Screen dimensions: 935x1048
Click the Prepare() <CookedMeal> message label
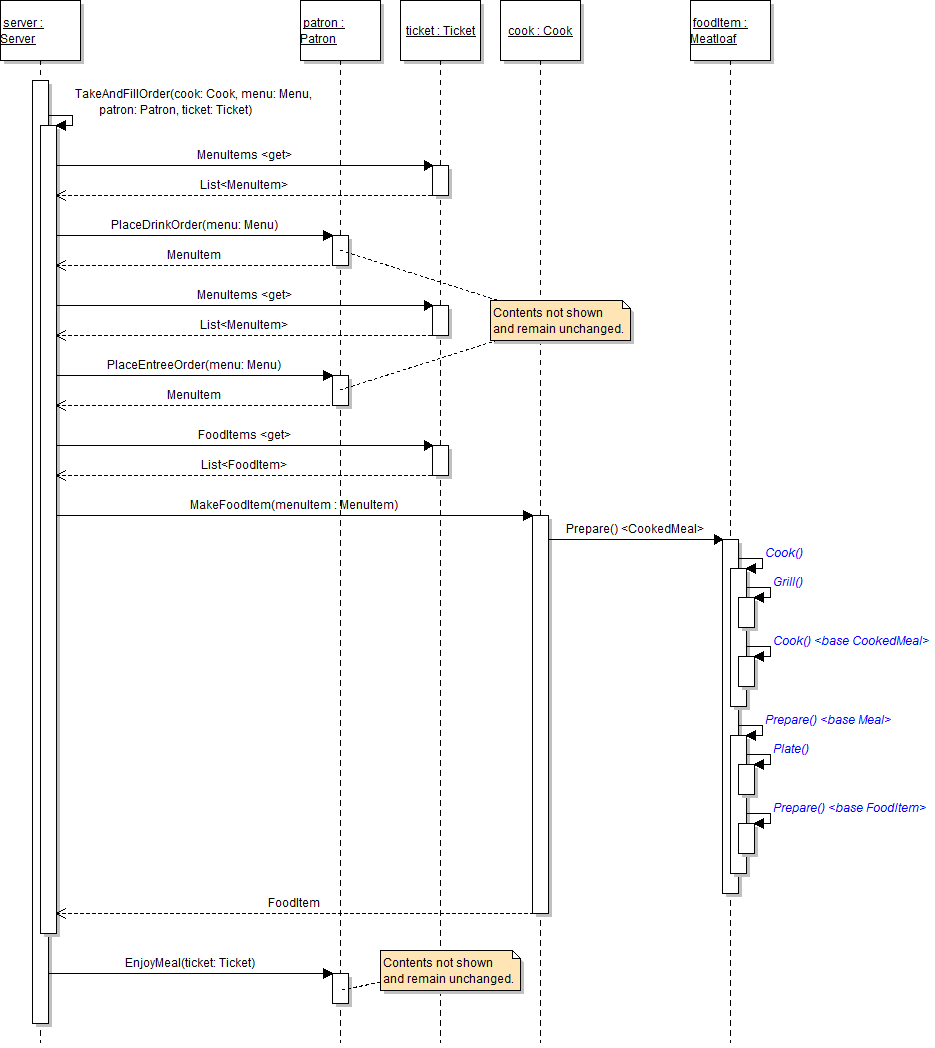pyautogui.click(x=634, y=529)
